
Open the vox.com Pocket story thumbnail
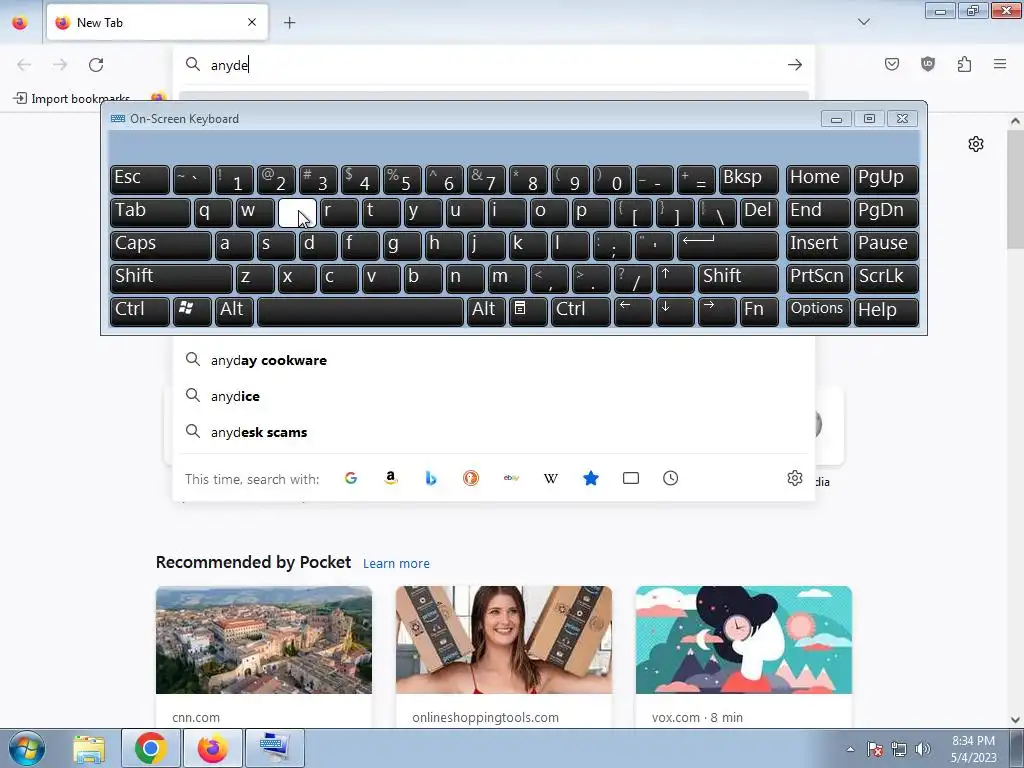point(744,640)
